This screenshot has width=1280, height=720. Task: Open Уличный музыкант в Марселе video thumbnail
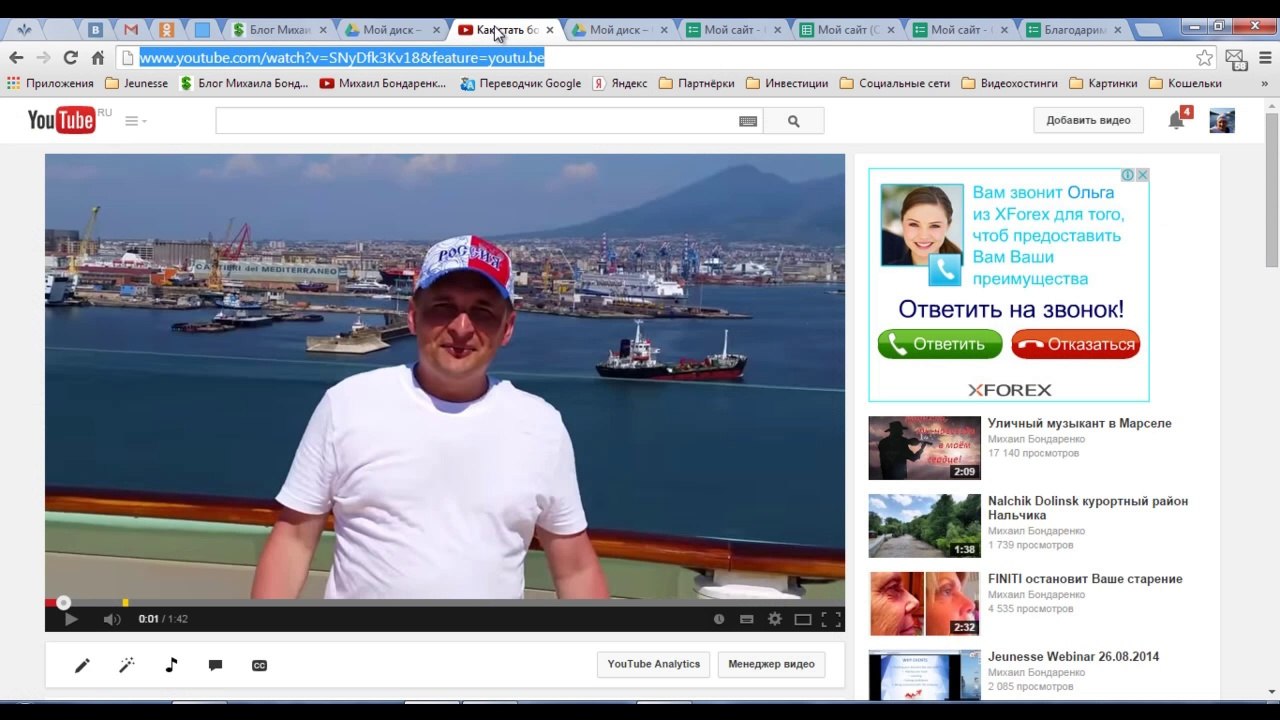coord(924,448)
